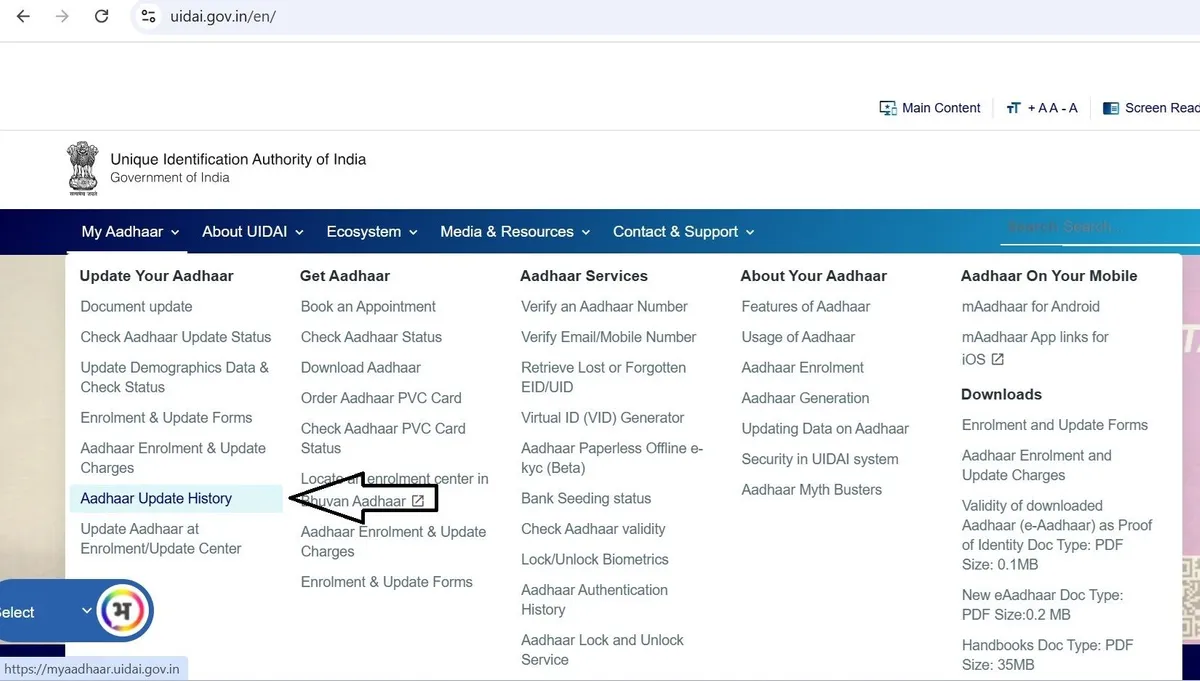Click the browser back arrow
The height and width of the screenshot is (681, 1200).
(x=23, y=17)
